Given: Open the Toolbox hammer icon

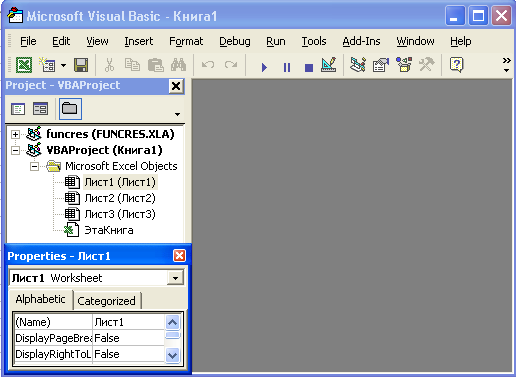Looking at the screenshot, I should (x=426, y=65).
